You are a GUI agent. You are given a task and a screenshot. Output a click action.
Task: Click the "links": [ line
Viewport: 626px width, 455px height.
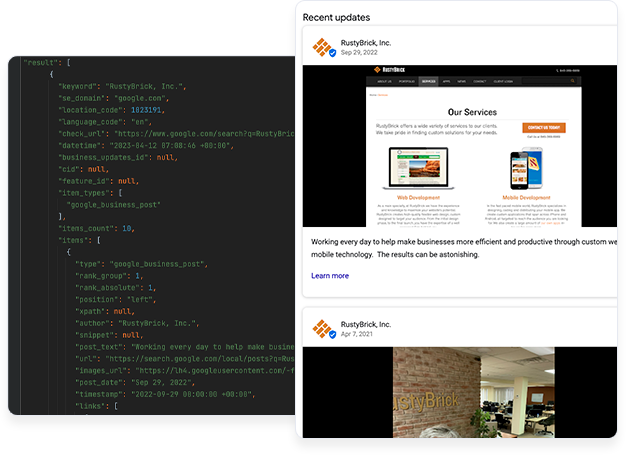96,406
